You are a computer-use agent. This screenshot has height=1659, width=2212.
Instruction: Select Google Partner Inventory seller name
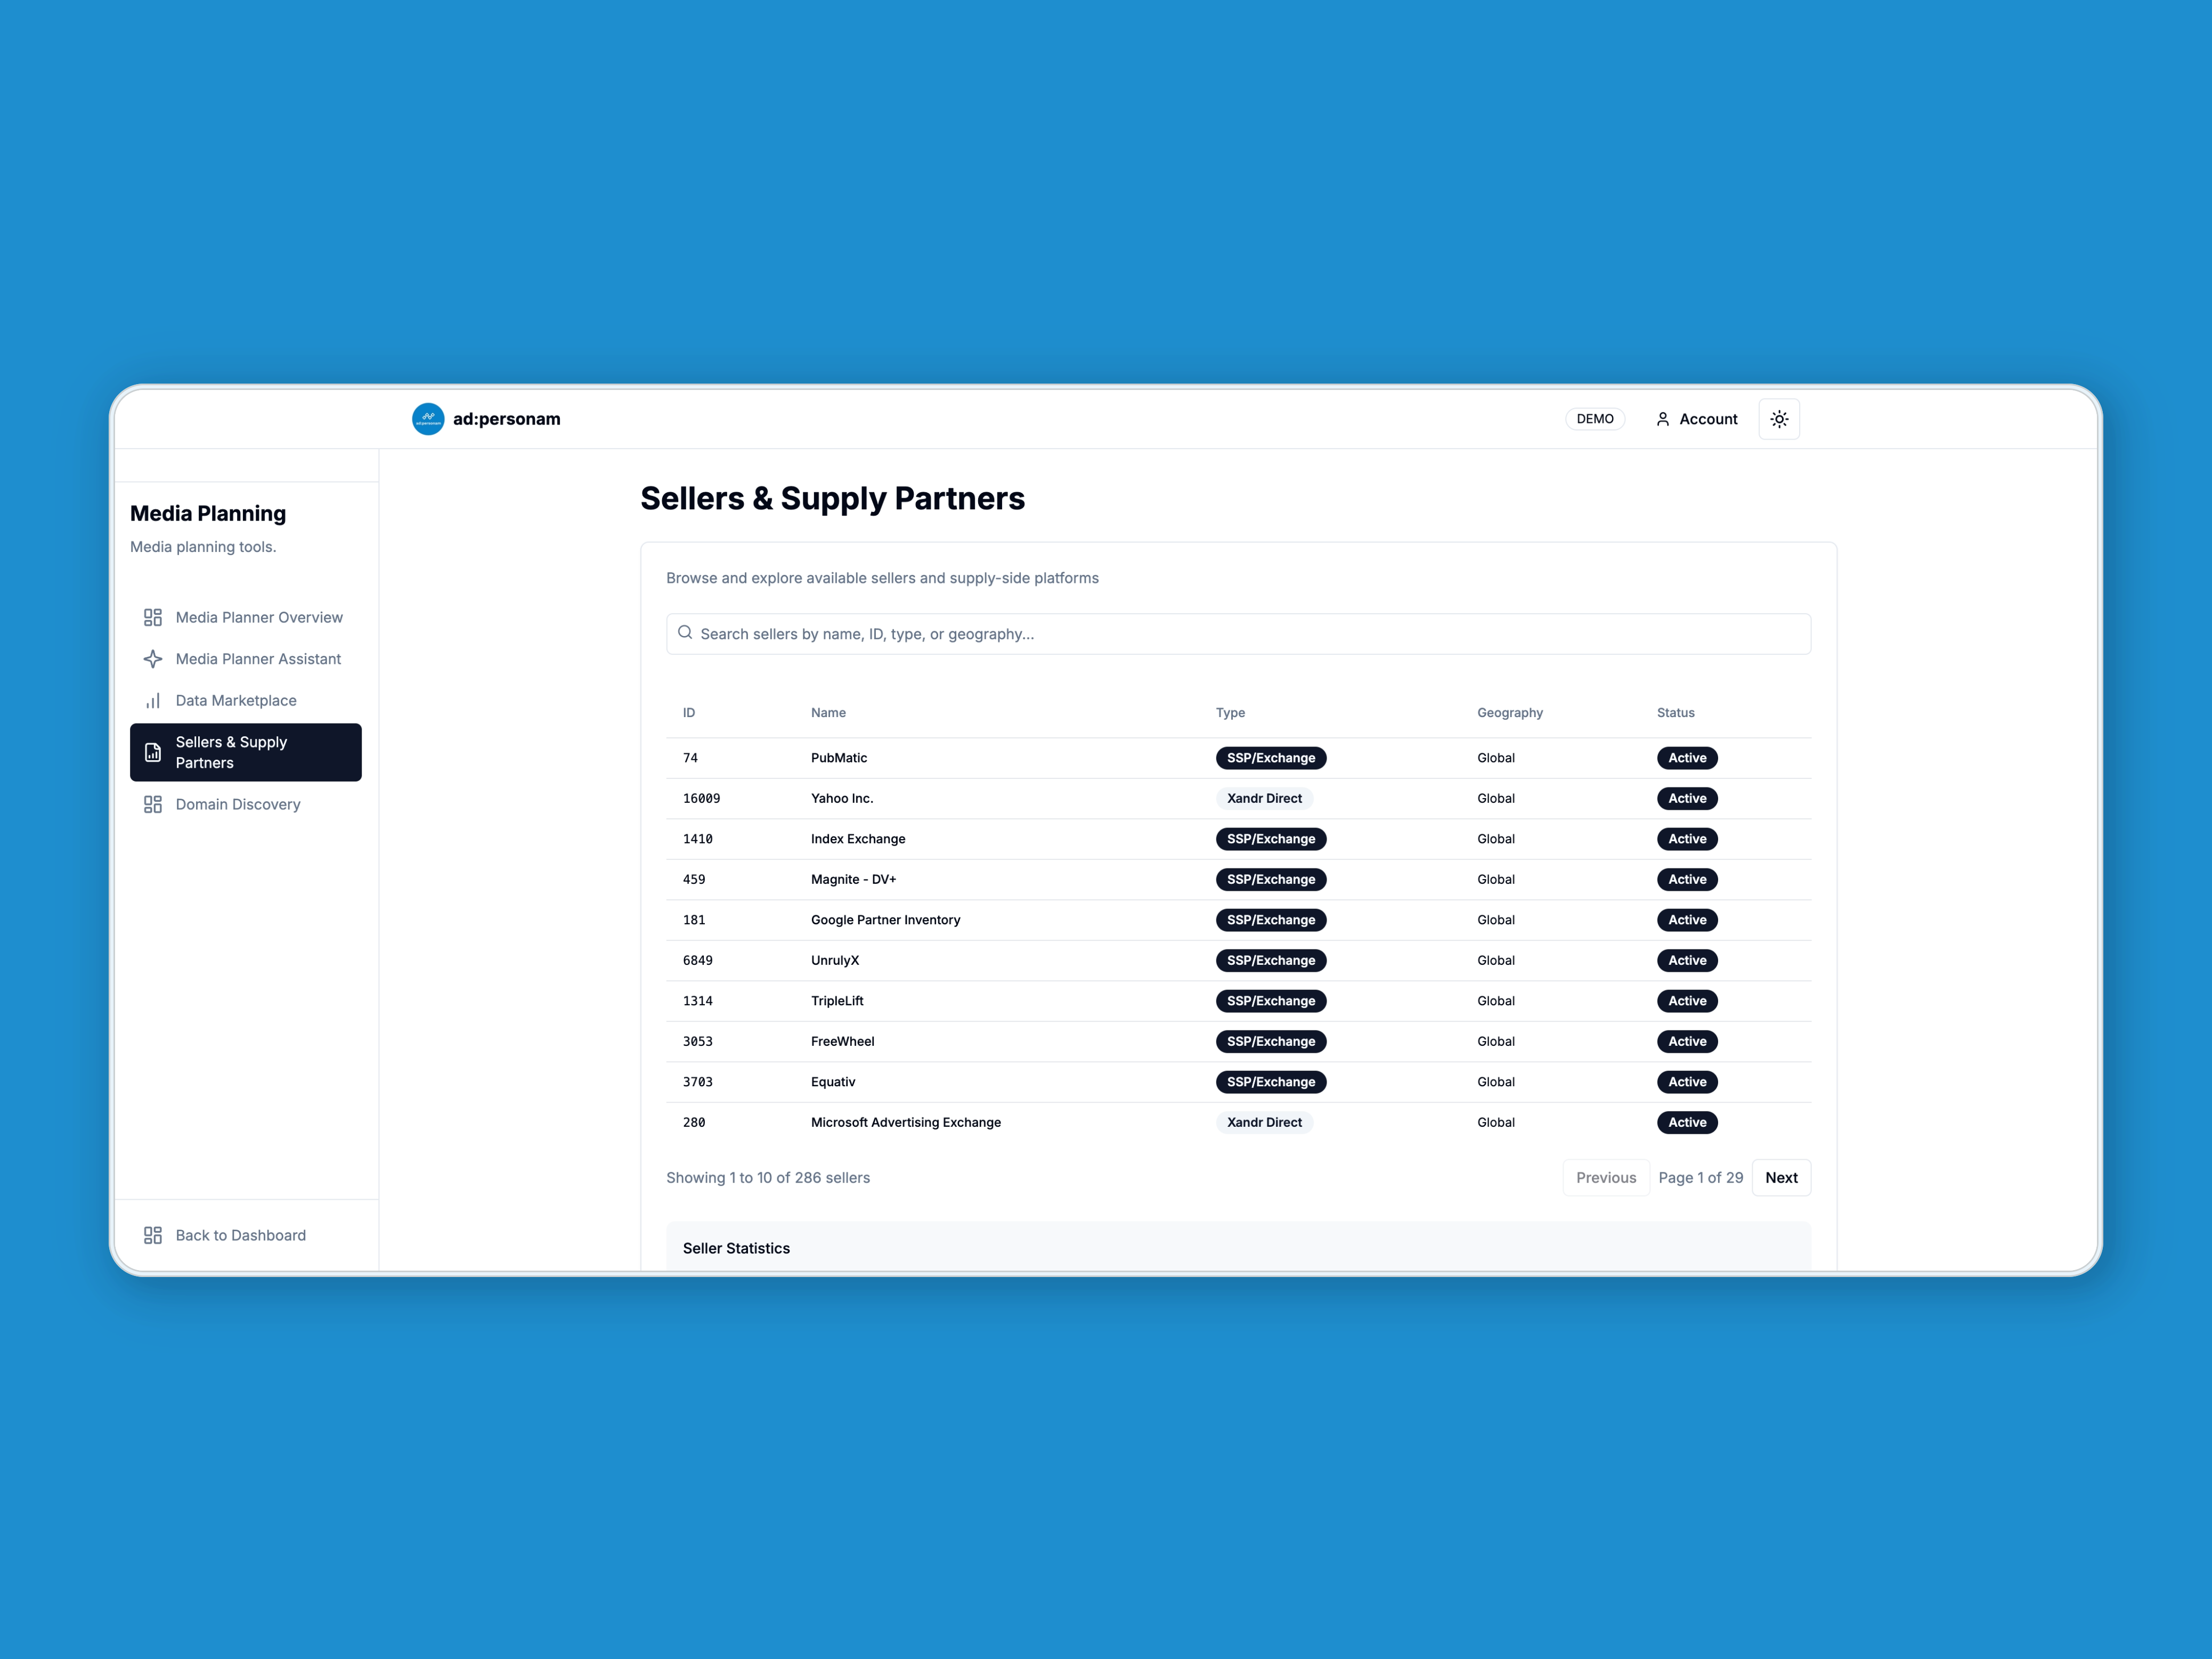[885, 920]
